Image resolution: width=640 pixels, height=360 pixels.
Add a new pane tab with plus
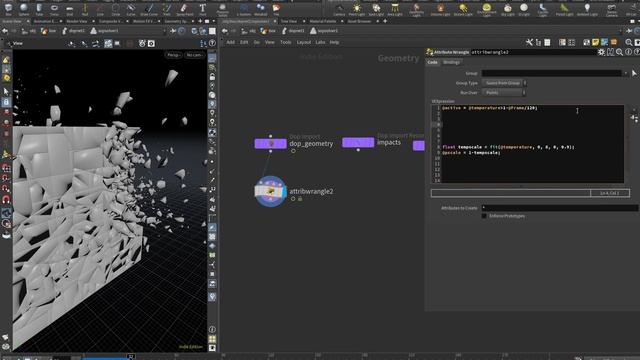click(x=384, y=21)
